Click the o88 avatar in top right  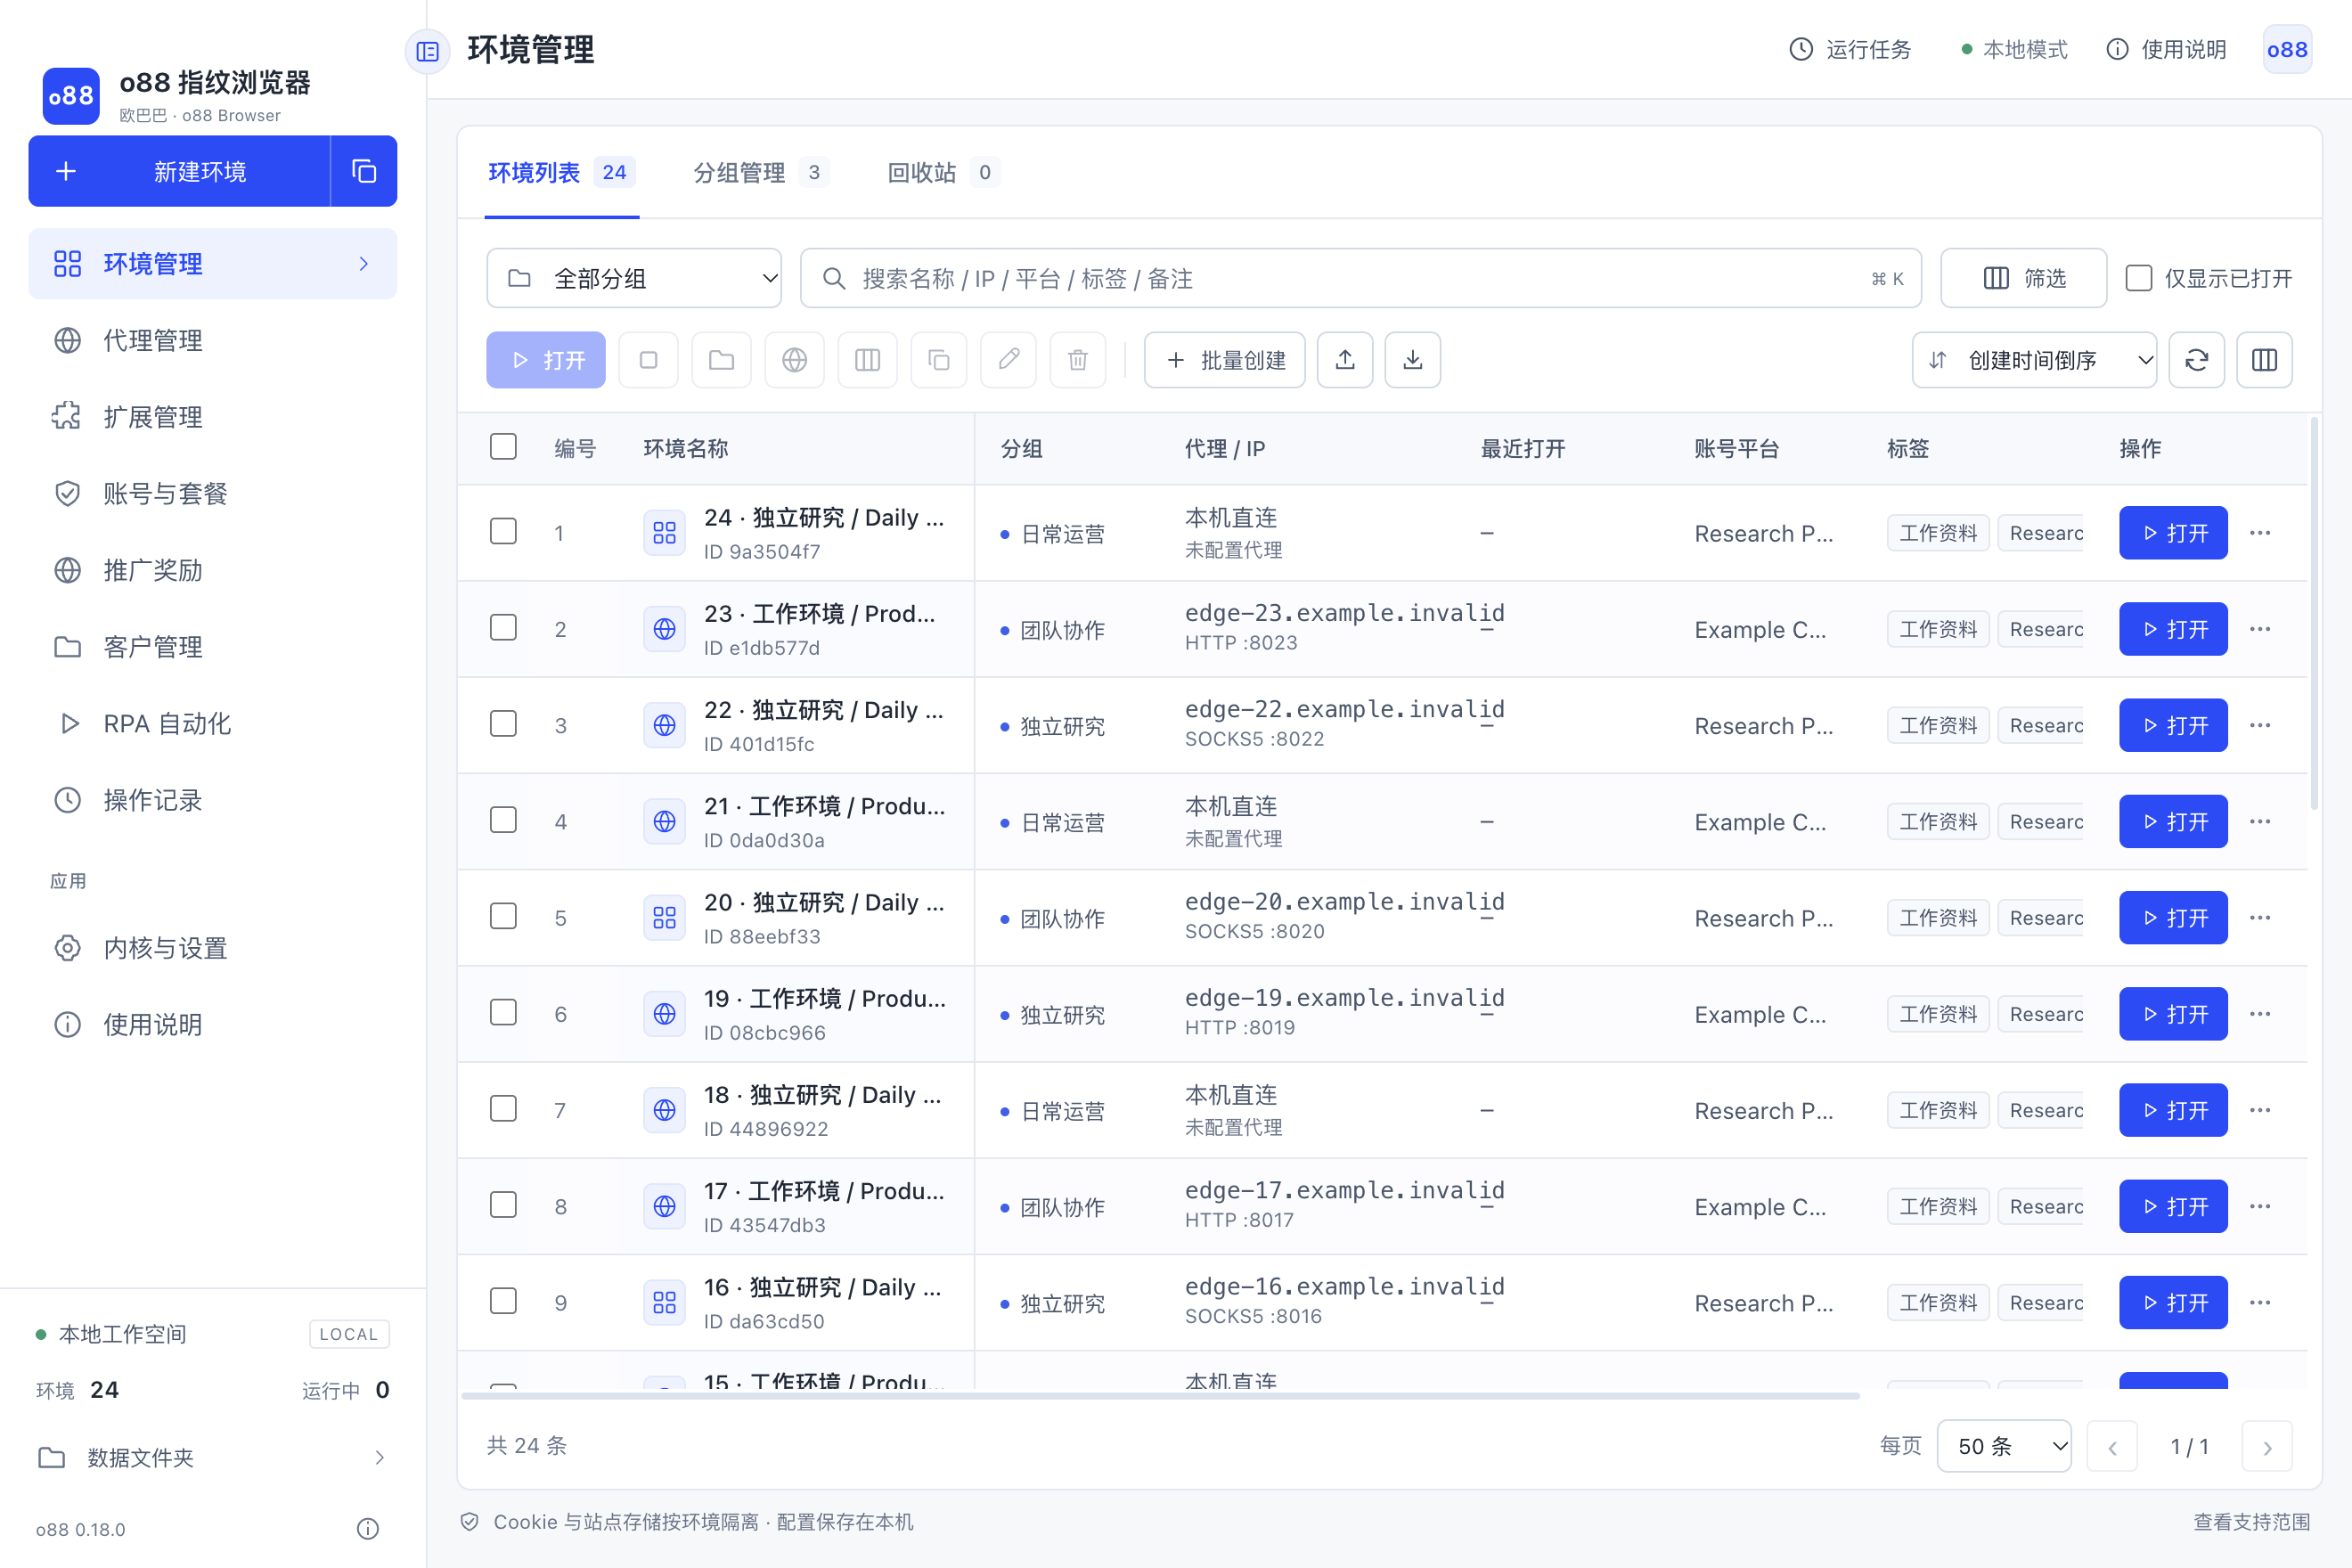2287,50
